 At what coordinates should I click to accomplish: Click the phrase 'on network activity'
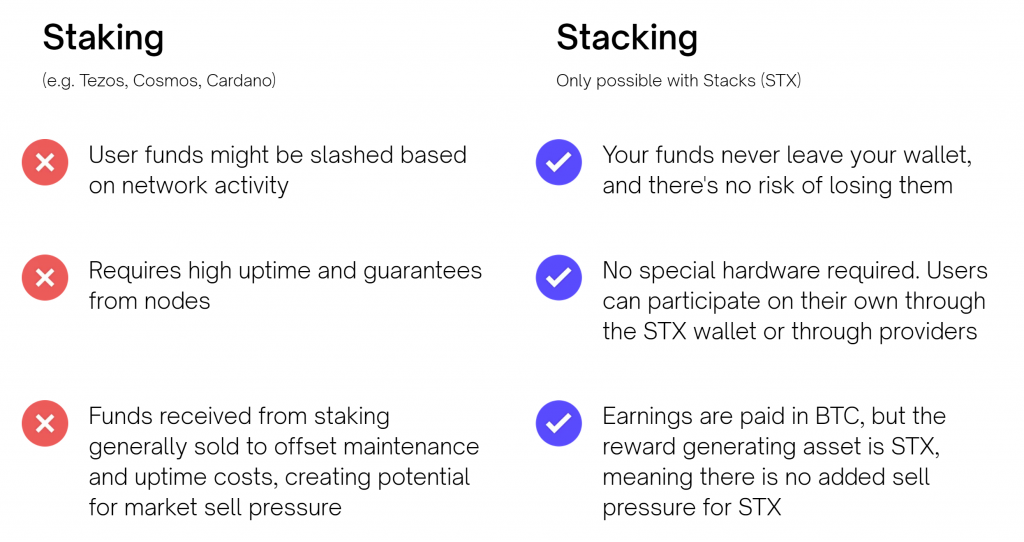189,185
